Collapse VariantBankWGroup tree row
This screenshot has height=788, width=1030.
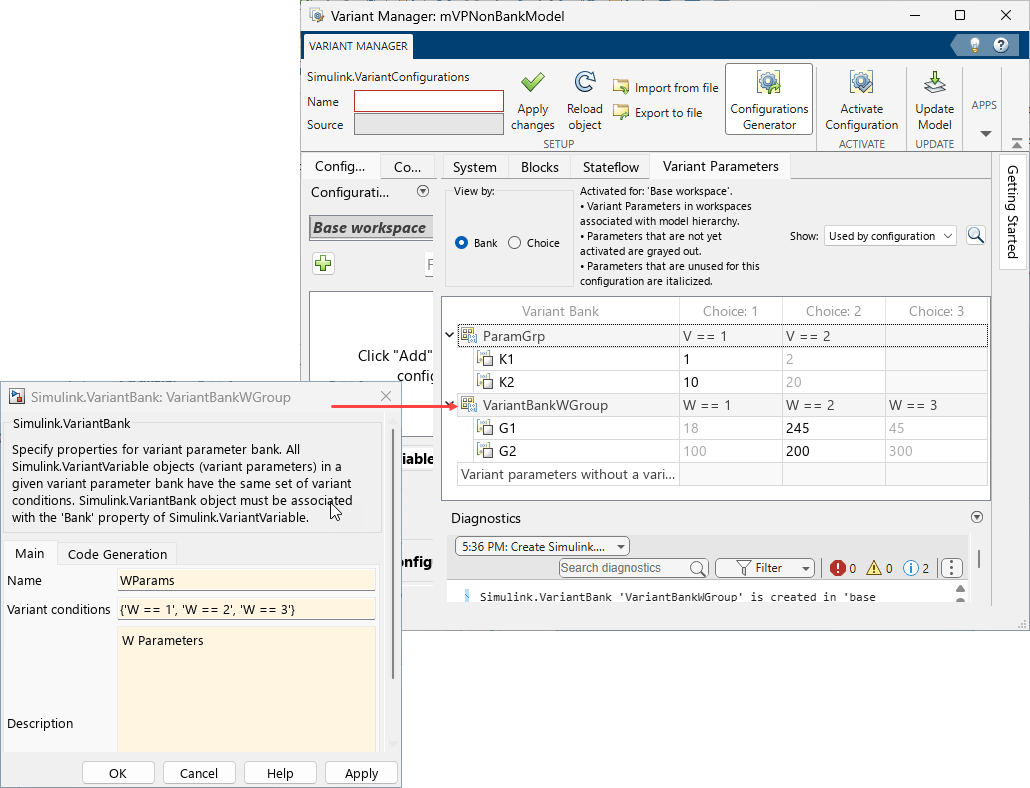click(x=449, y=405)
